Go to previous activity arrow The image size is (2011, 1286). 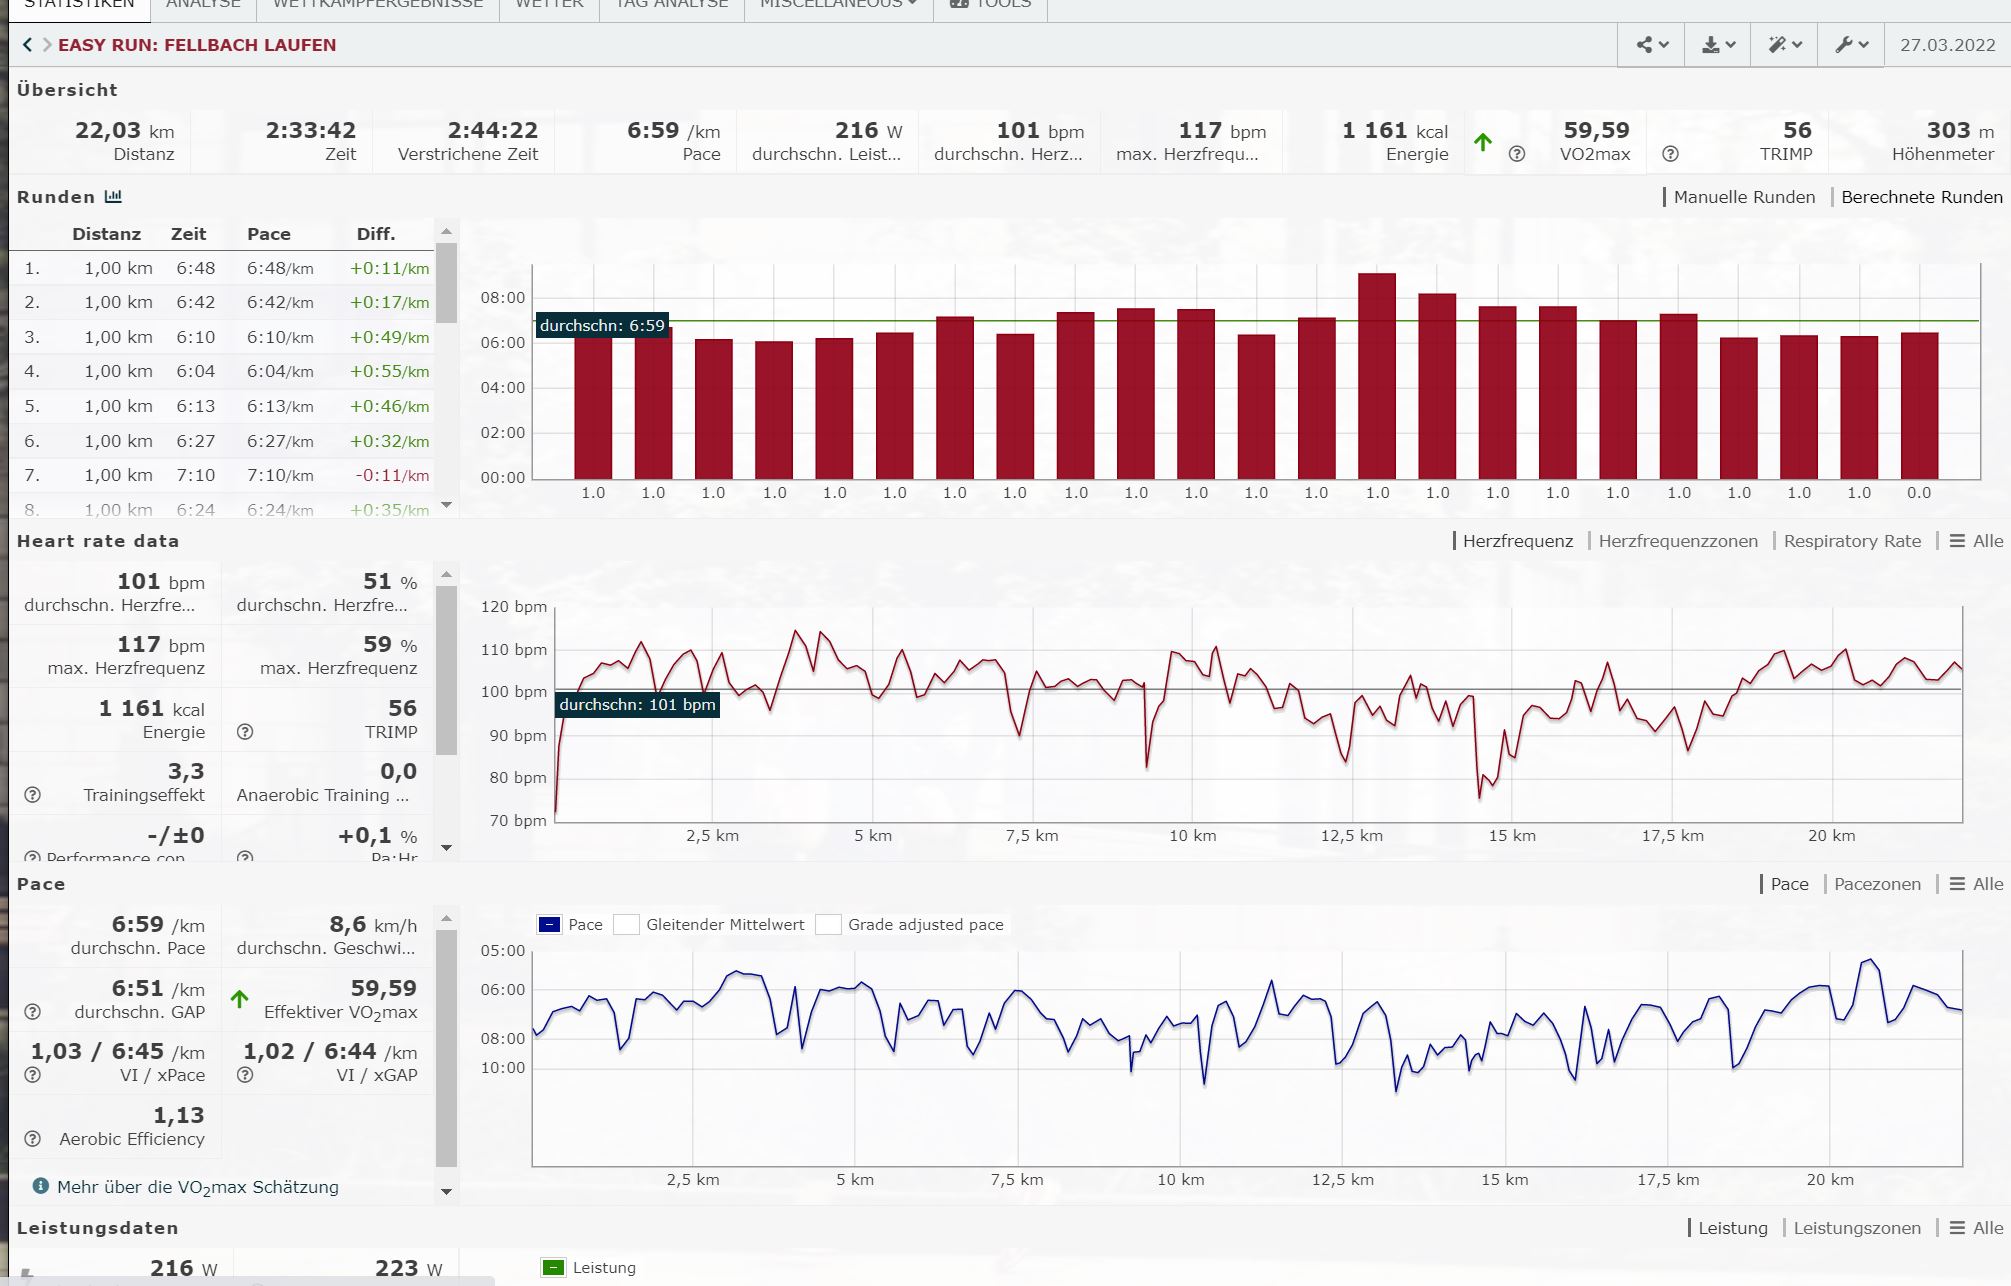click(x=27, y=45)
